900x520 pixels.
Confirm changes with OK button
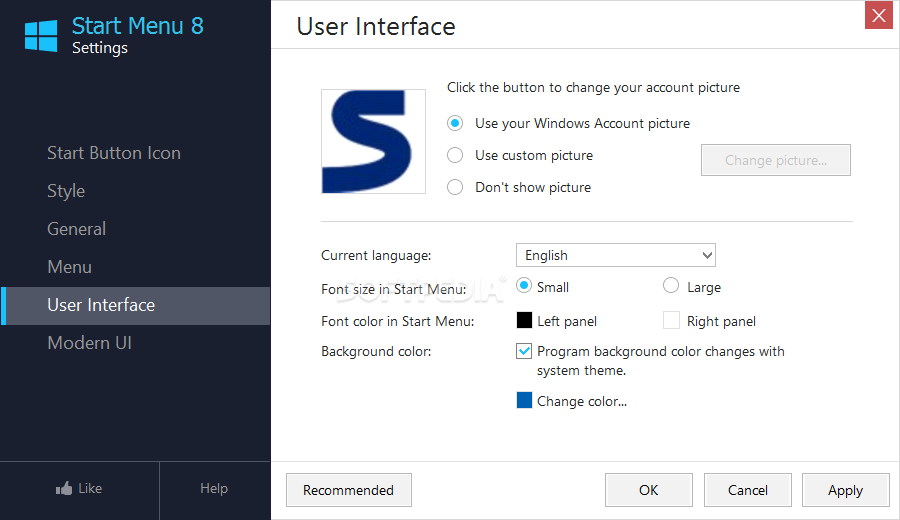[649, 490]
